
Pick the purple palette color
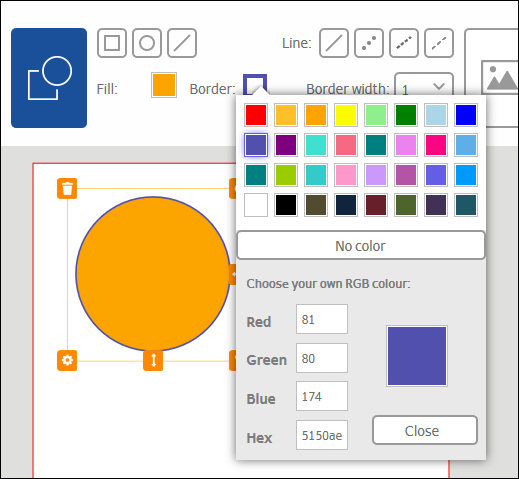[x=286, y=145]
